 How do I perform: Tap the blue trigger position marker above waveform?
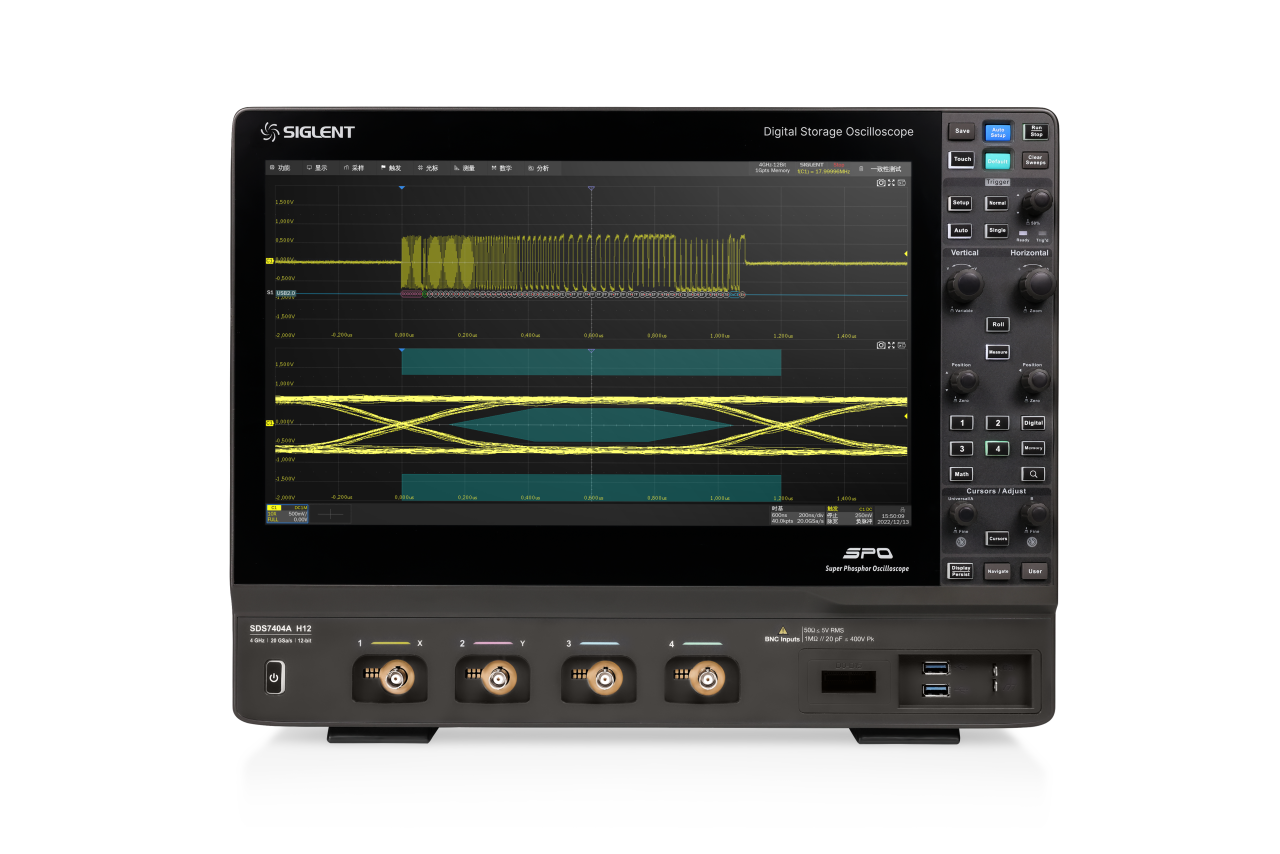coord(401,188)
